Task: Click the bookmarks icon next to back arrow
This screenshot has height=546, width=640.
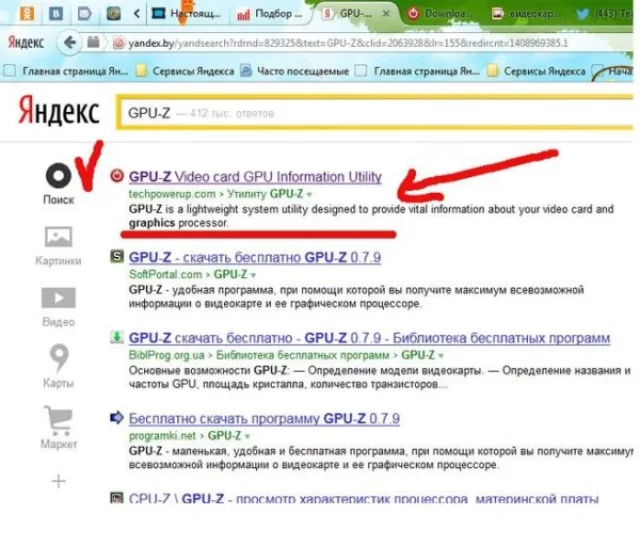Action: pos(93,42)
